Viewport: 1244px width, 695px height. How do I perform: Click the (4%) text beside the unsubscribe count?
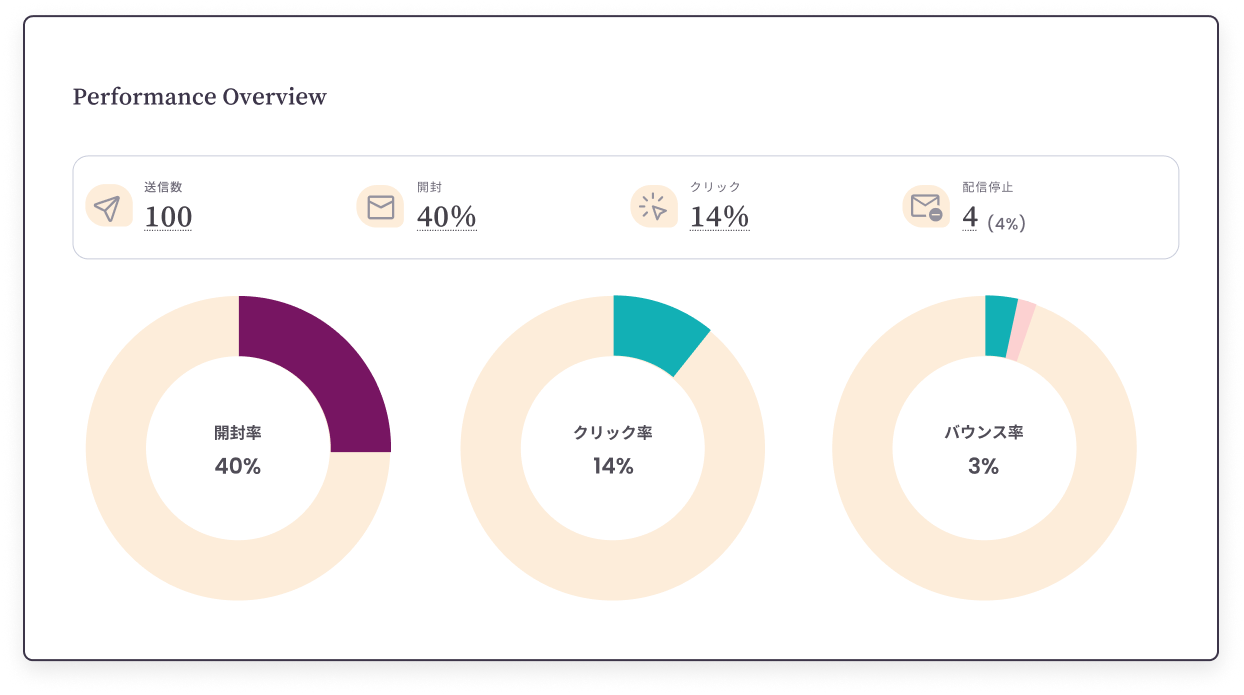(x=1005, y=222)
